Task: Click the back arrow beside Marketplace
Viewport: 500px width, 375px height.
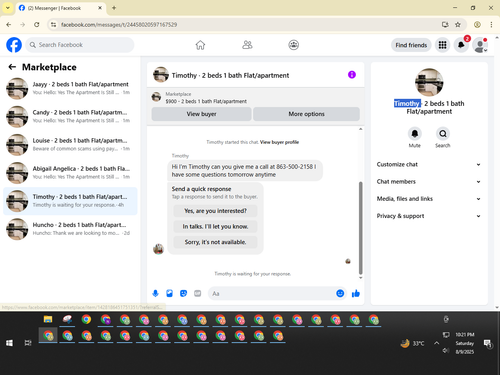Action: click(12, 67)
